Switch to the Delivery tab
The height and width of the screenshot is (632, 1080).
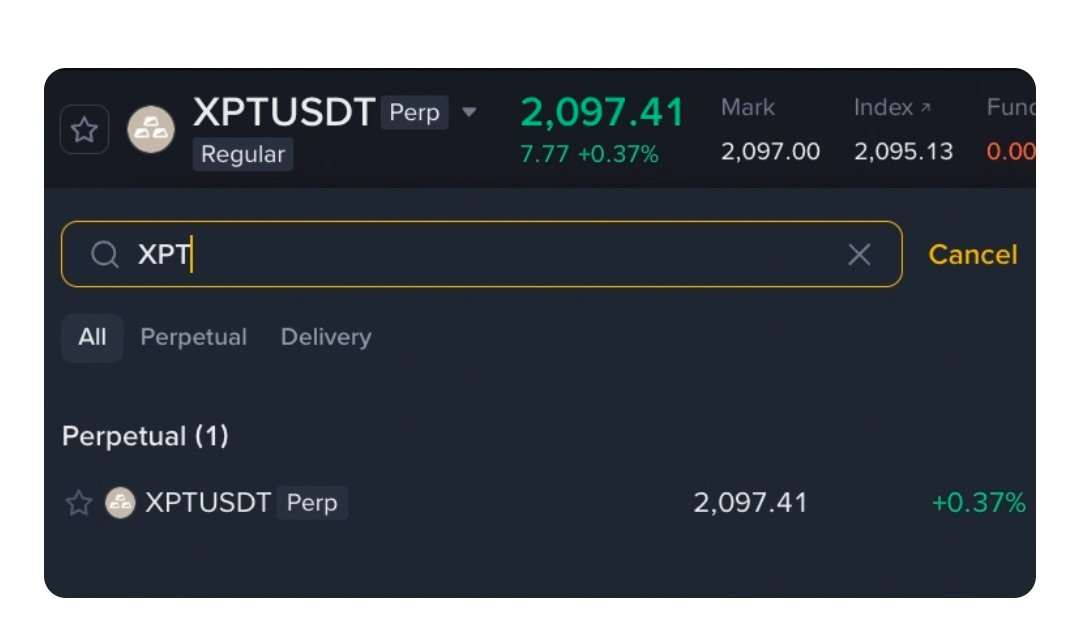[x=326, y=337]
